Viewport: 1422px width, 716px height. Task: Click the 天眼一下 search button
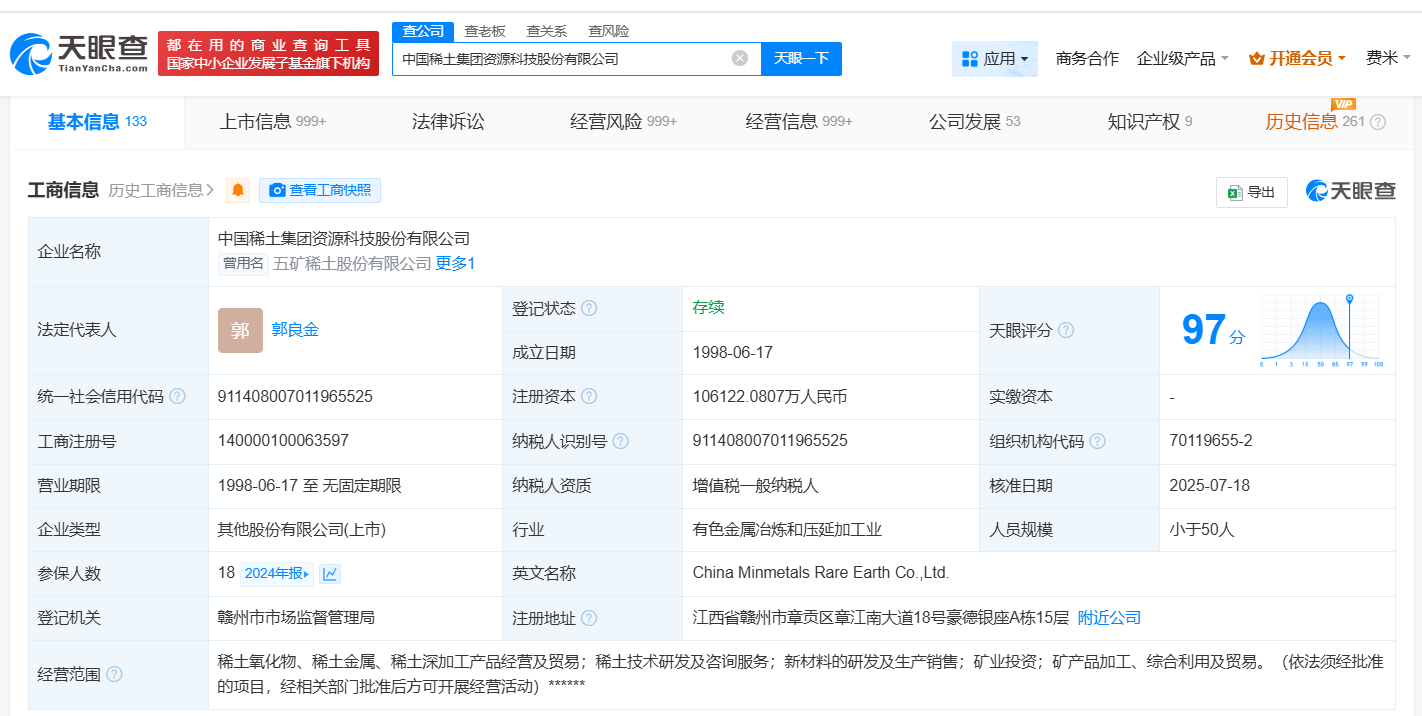[801, 58]
